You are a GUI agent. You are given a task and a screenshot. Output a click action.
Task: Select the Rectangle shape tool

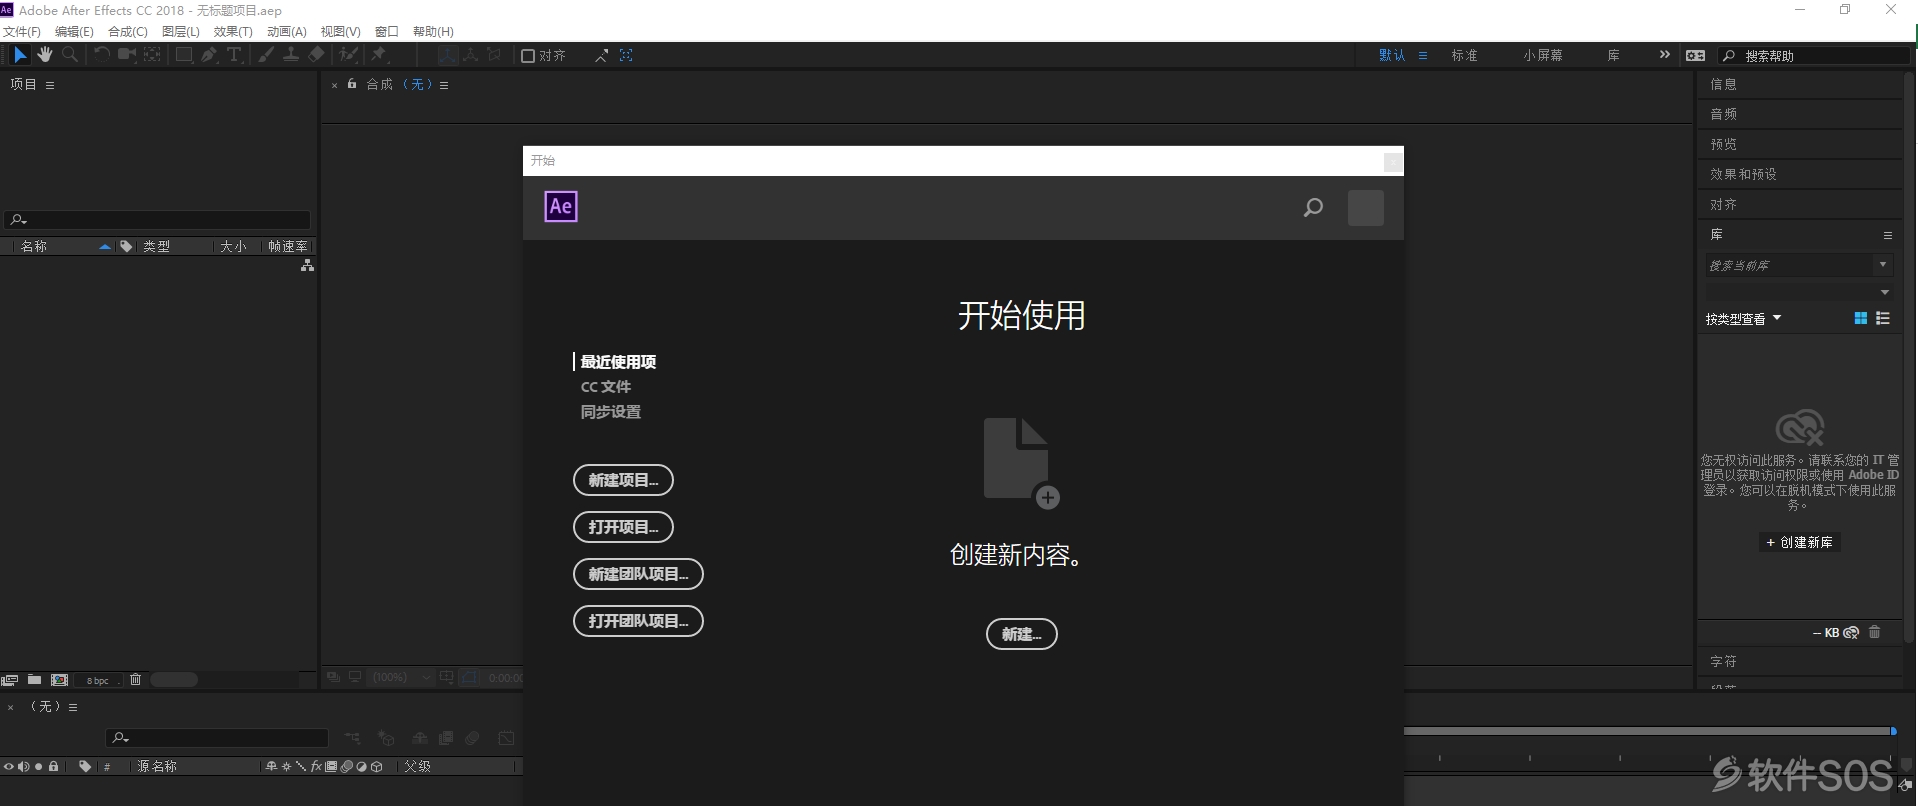point(184,55)
